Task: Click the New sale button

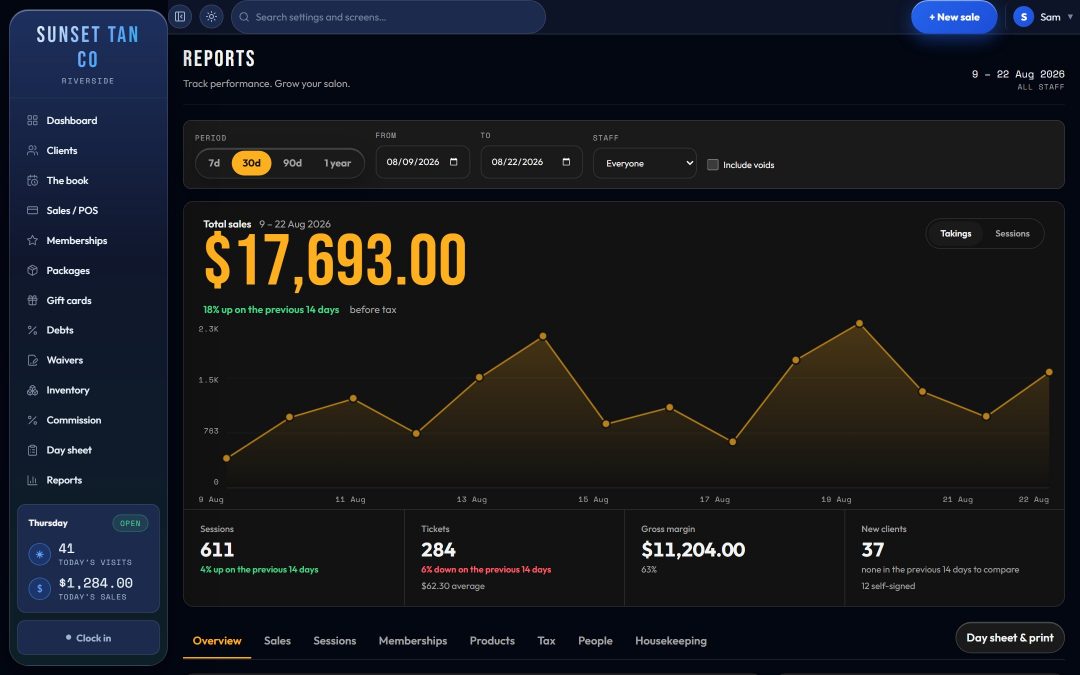Action: point(954,17)
